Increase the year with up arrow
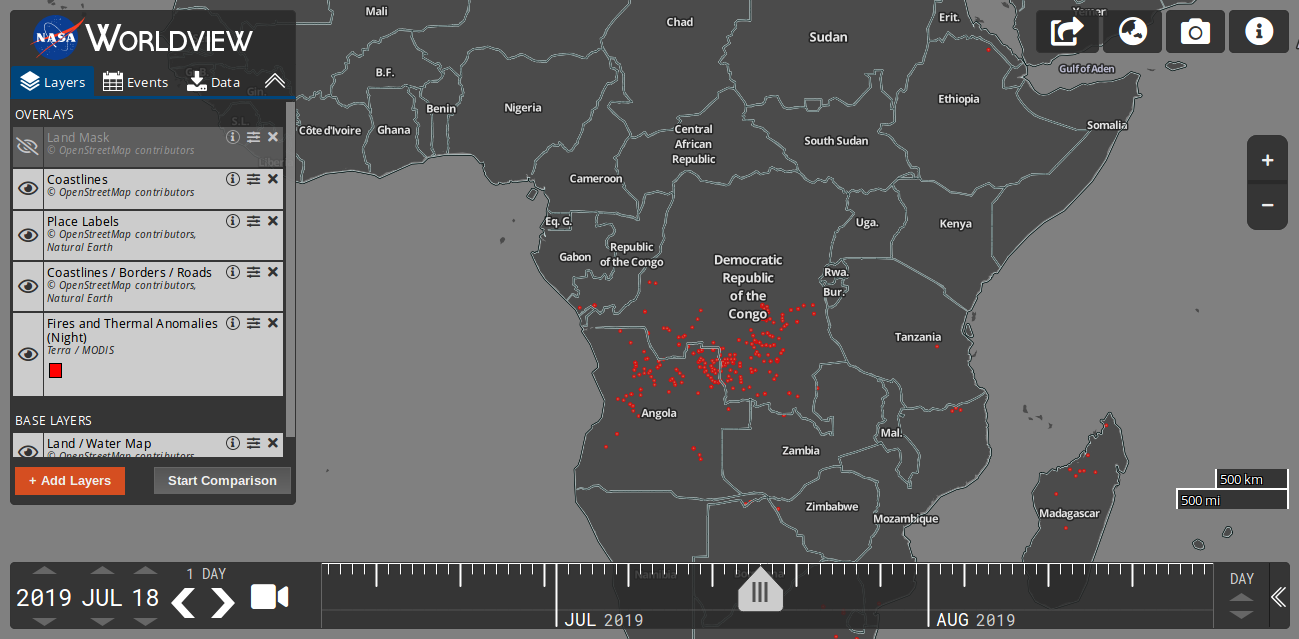The height and width of the screenshot is (639, 1299). click(x=44, y=572)
